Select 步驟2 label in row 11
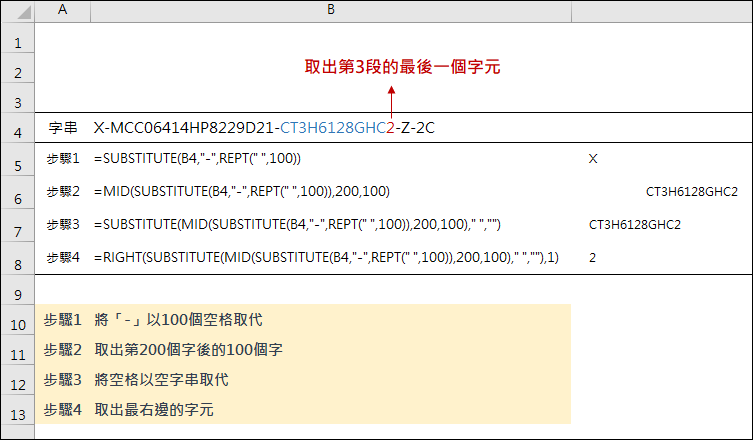The width and height of the screenshot is (753, 440). [63, 349]
